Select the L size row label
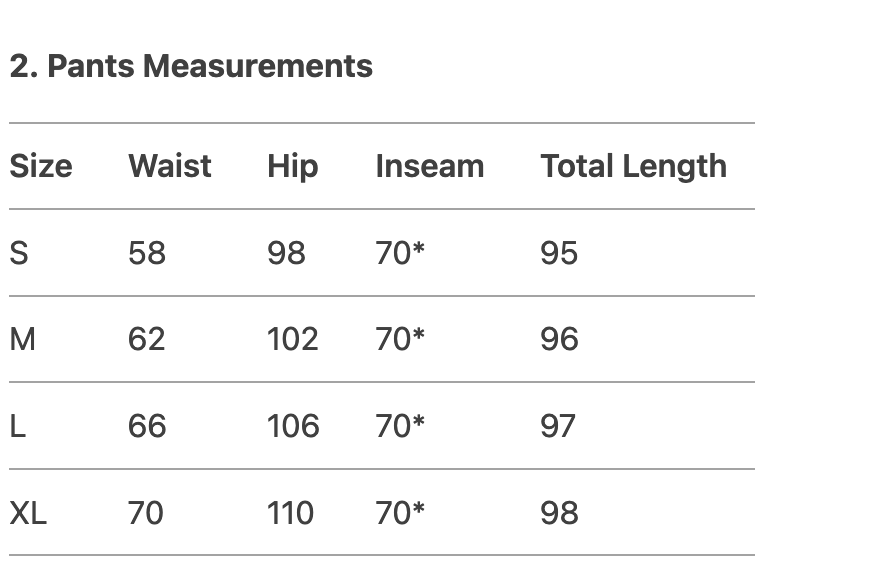Viewport: 876px width, 578px height. [x=17, y=426]
